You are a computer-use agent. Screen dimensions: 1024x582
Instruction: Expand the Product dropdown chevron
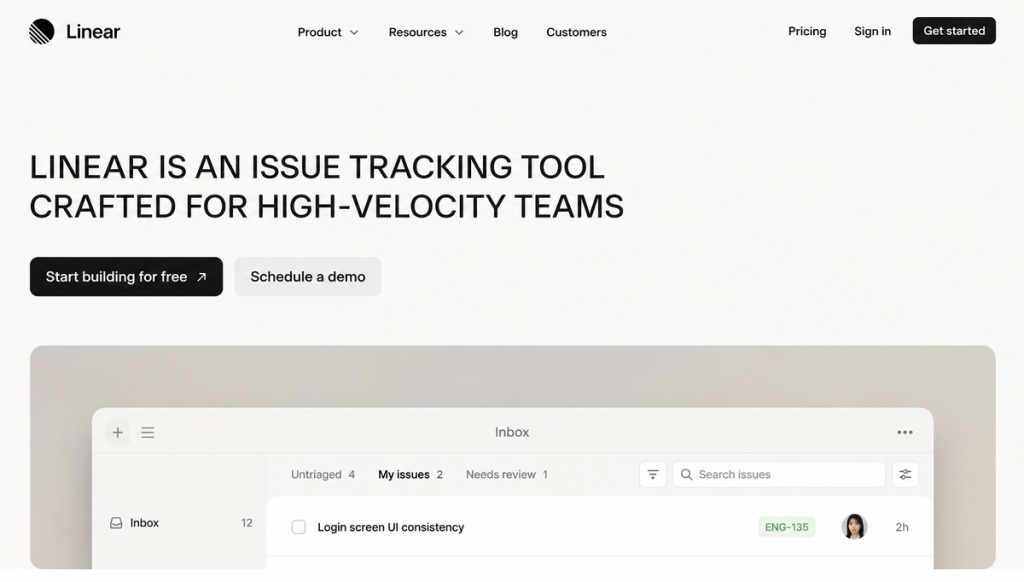pyautogui.click(x=354, y=32)
